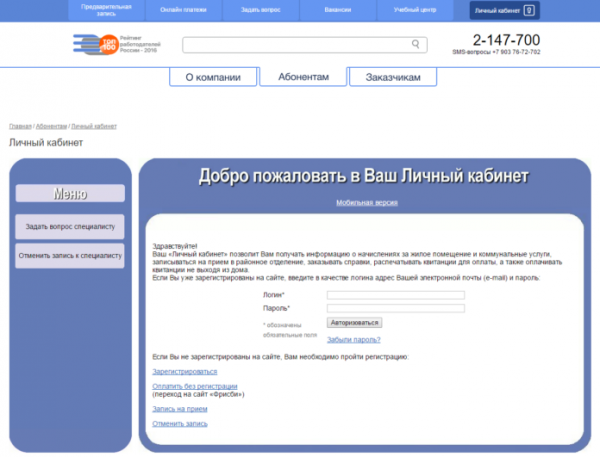The height and width of the screenshot is (457, 600).
Task: Open the Оплатить без регистрации link
Action: [x=195, y=386]
